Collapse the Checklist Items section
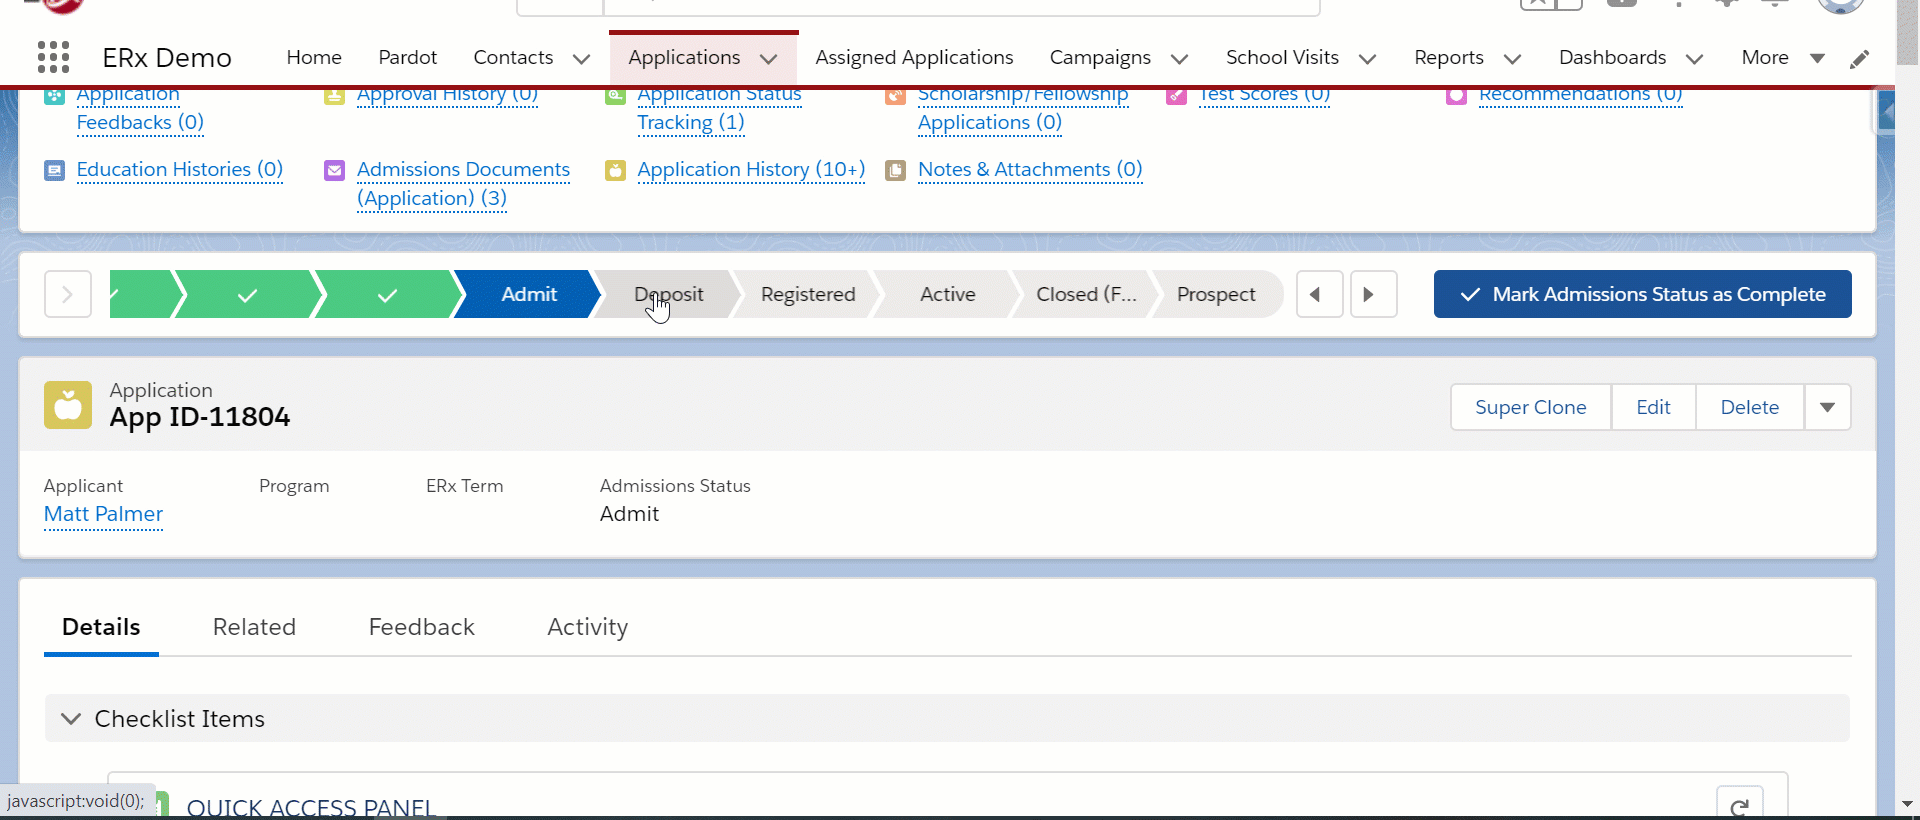 (71, 719)
